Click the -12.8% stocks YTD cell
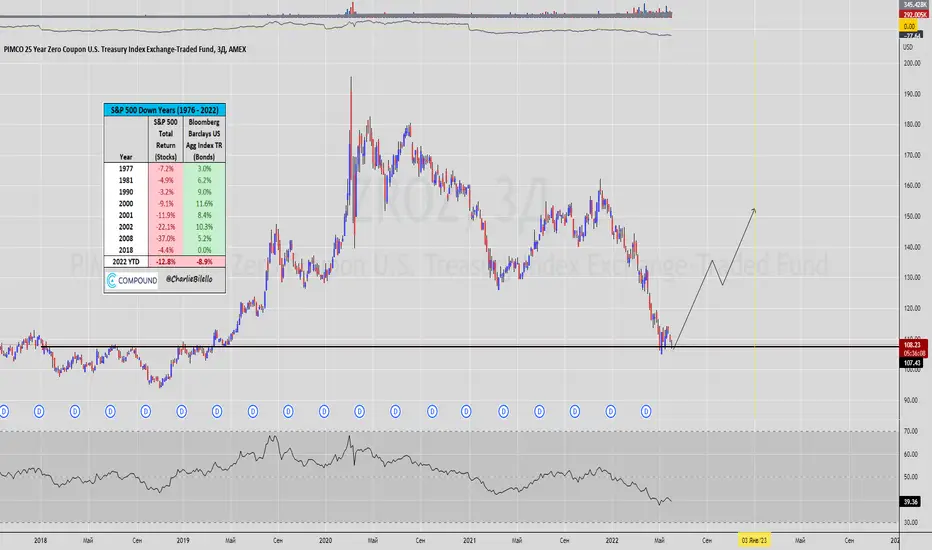The image size is (932, 550). (166, 262)
